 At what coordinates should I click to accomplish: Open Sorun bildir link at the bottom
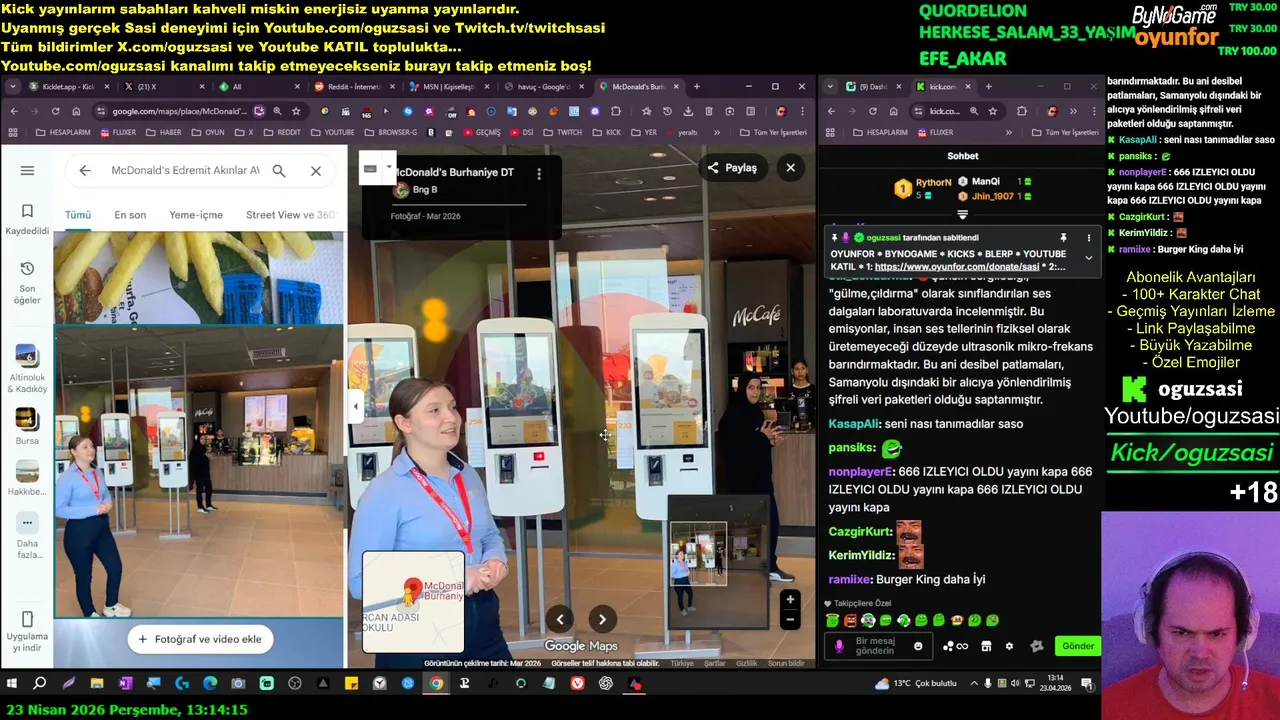[786, 663]
